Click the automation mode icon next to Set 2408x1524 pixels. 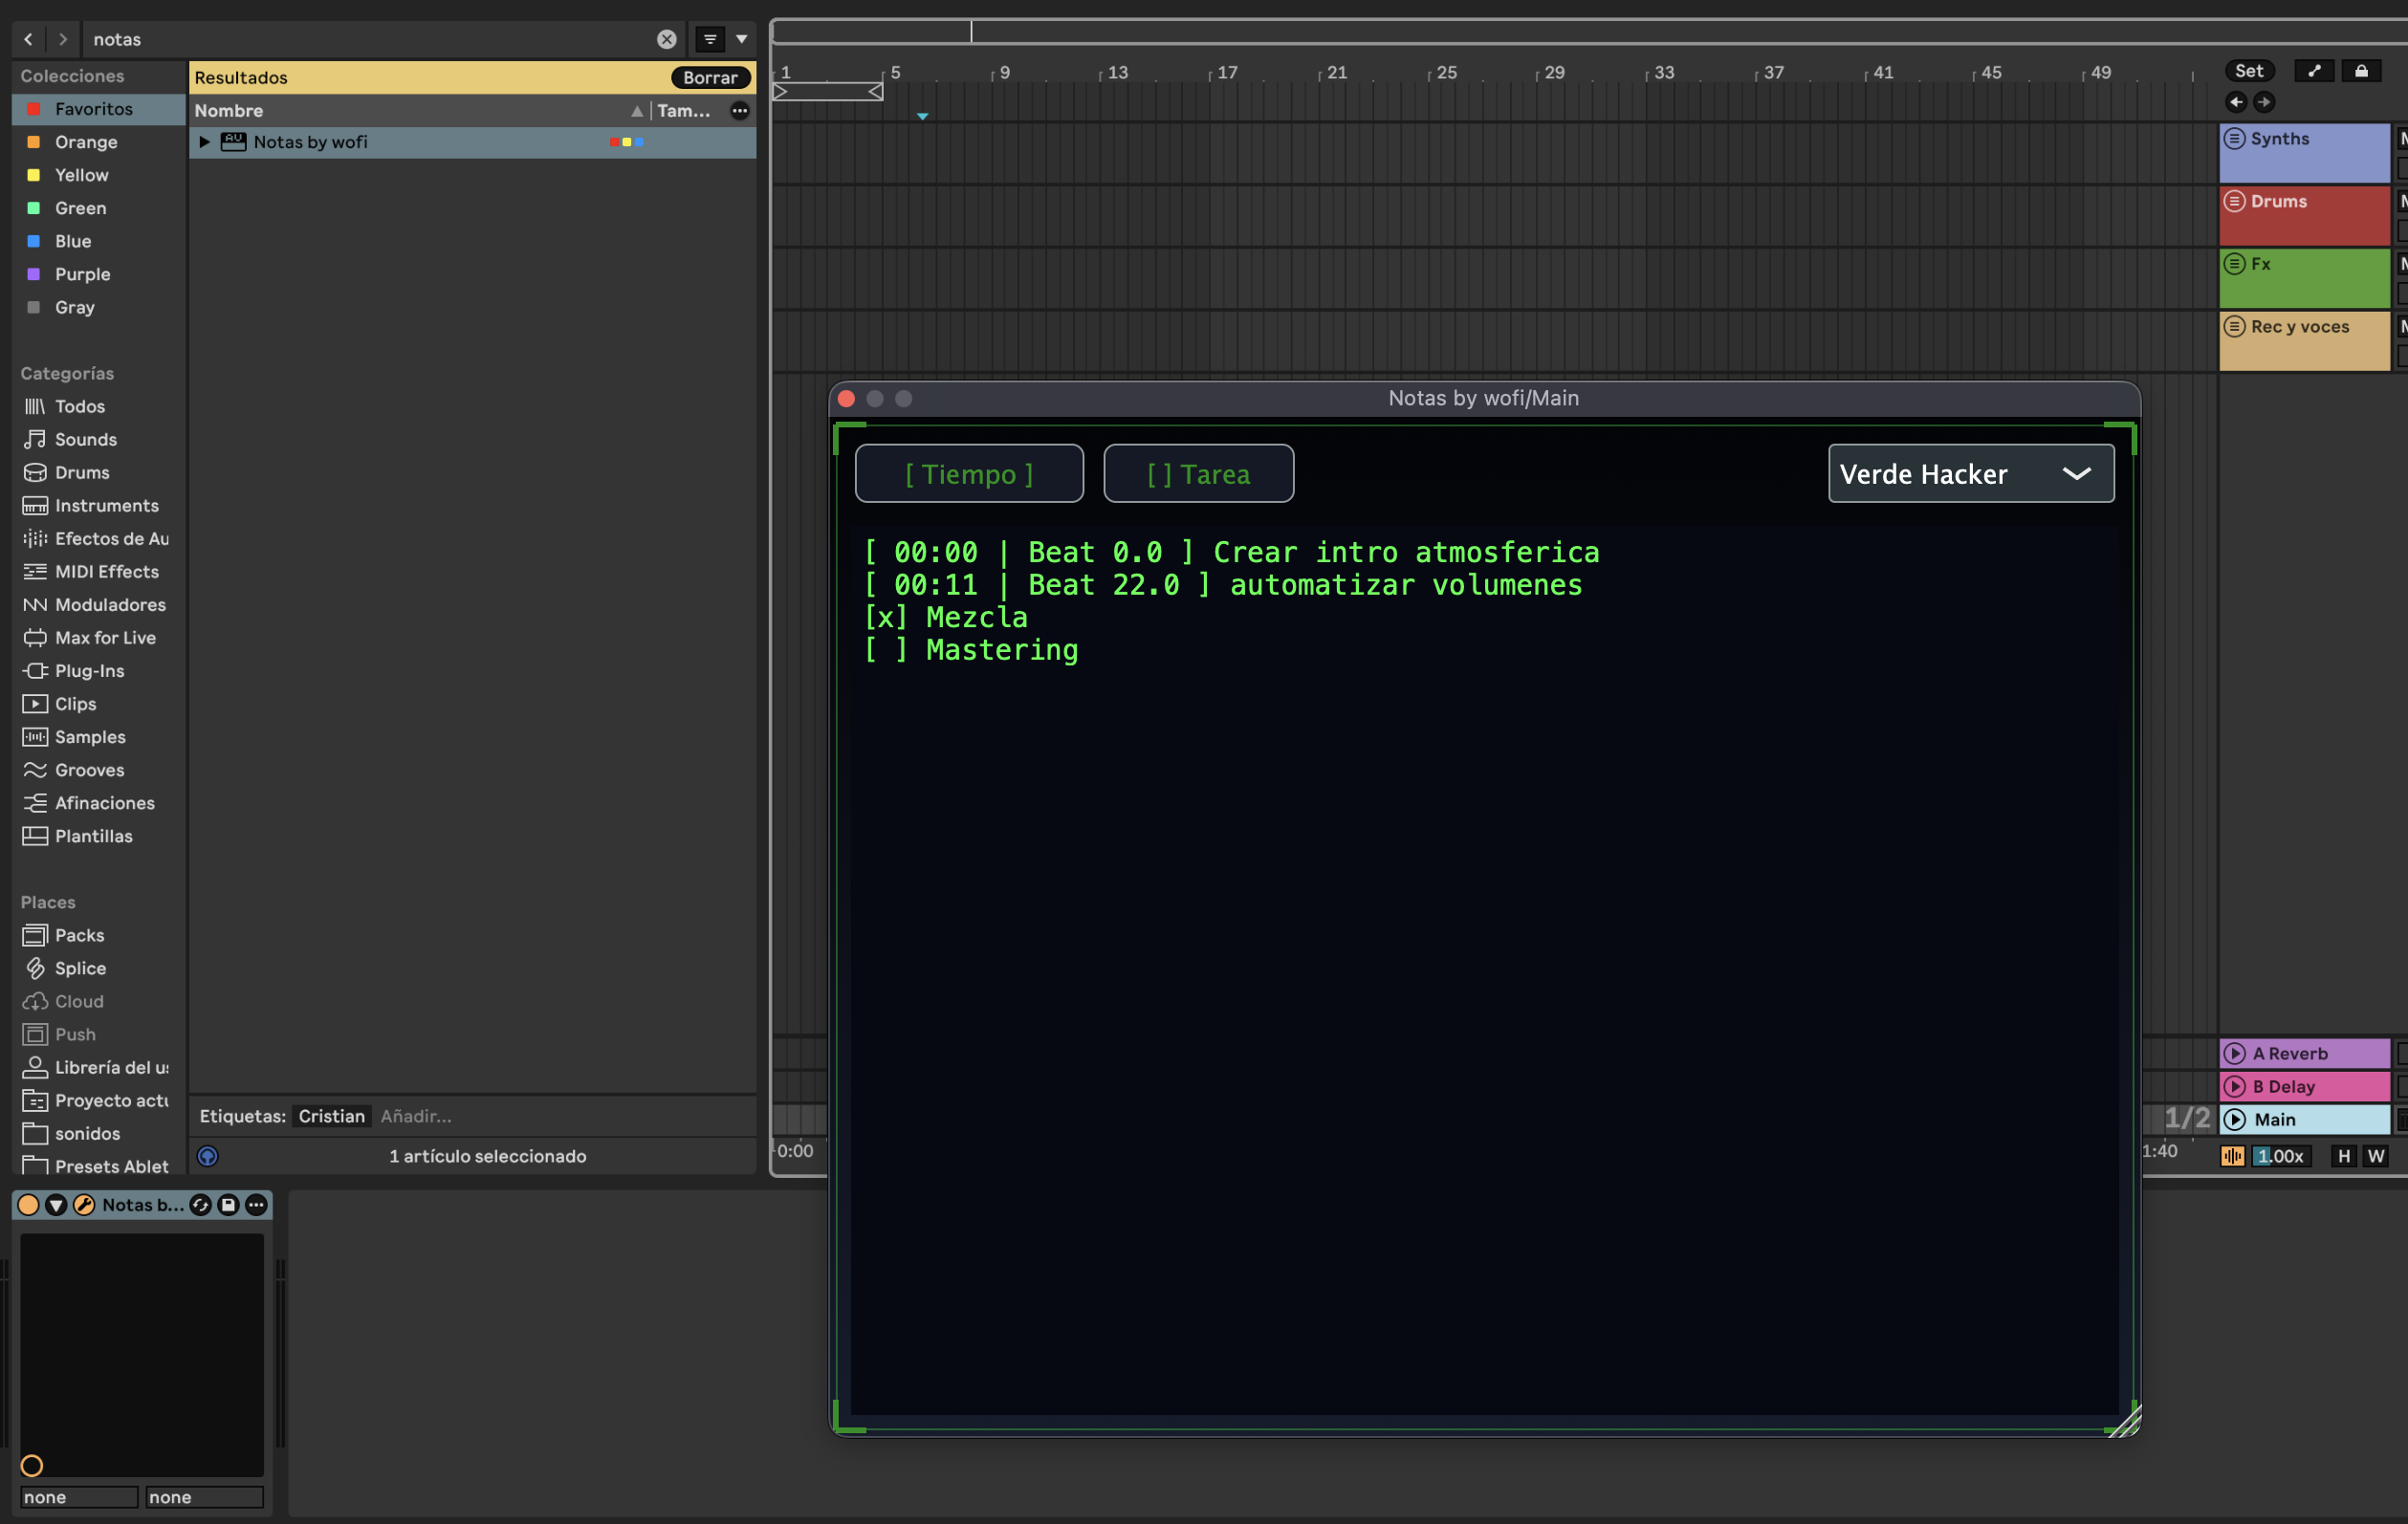click(2314, 71)
